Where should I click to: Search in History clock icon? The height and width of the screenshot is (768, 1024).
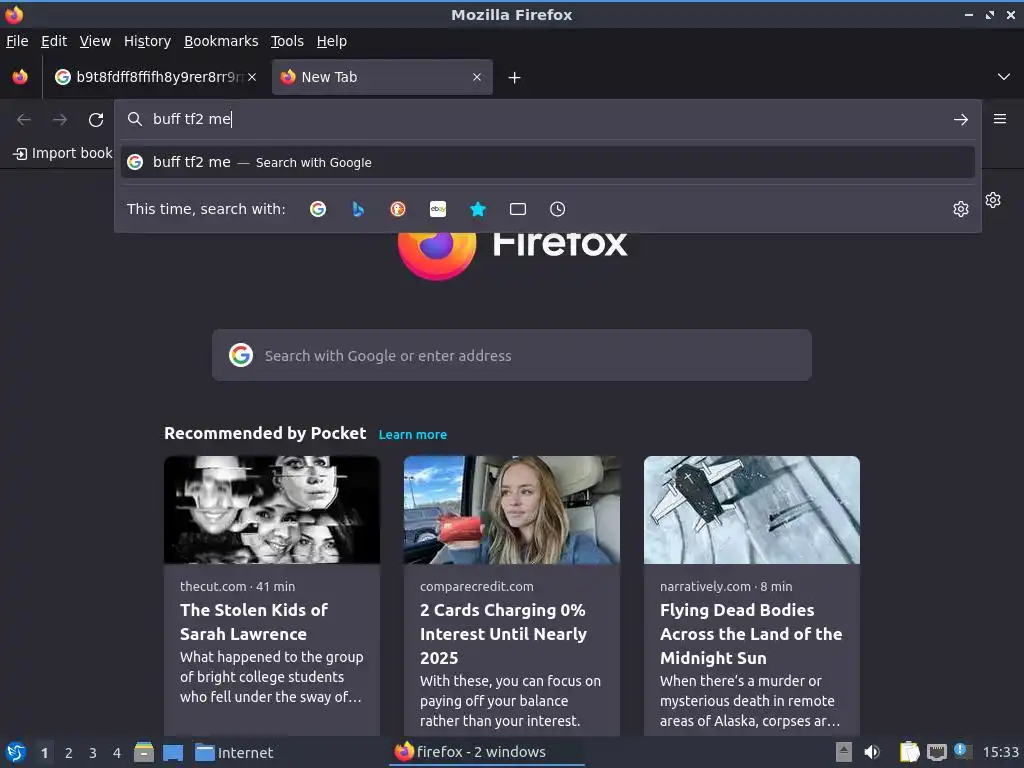click(558, 209)
